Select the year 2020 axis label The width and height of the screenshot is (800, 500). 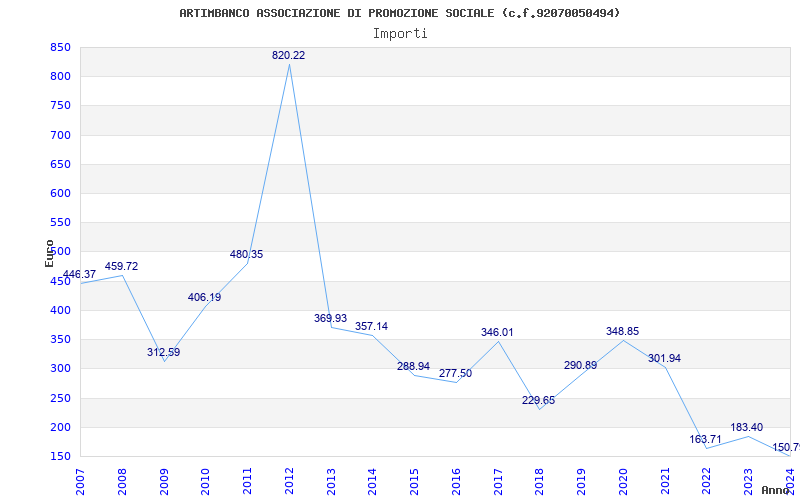623,482
